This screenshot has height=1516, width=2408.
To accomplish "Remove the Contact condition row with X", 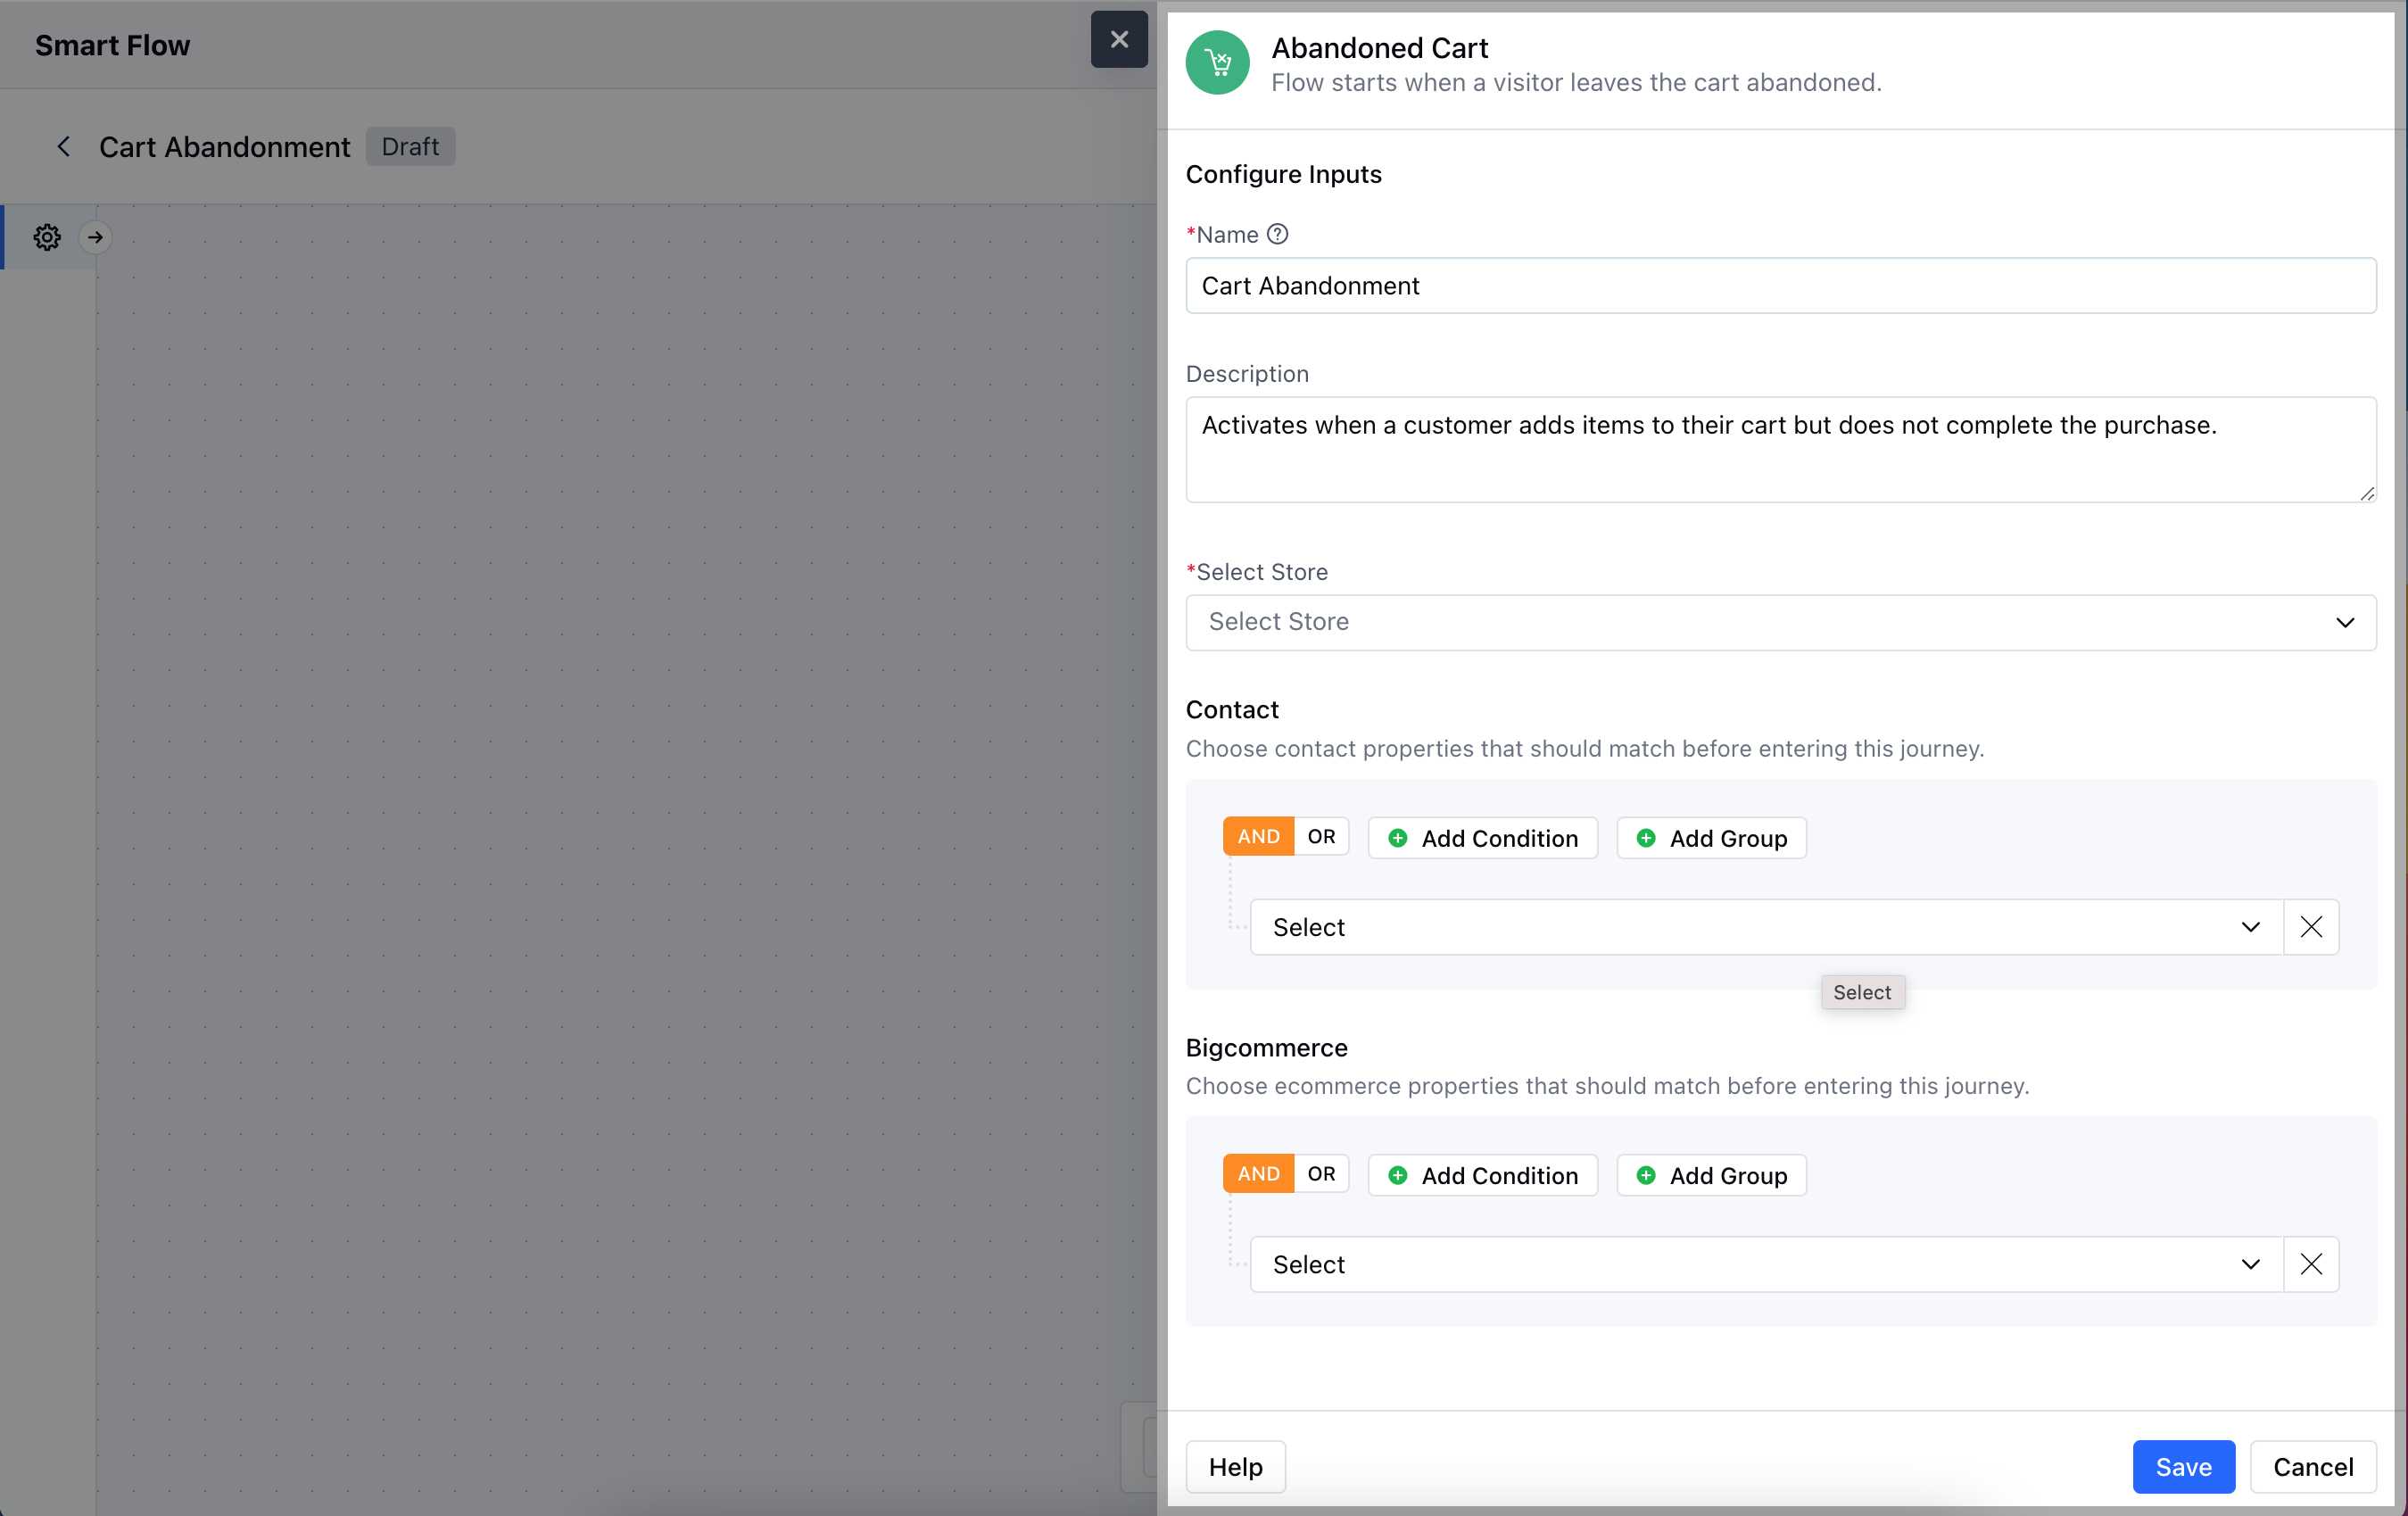I will (x=2310, y=927).
